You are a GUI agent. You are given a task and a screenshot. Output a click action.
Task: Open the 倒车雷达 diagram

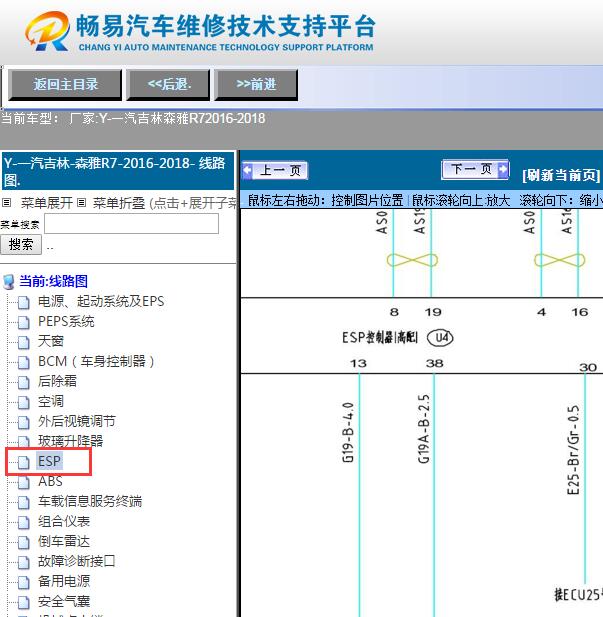pos(64,541)
